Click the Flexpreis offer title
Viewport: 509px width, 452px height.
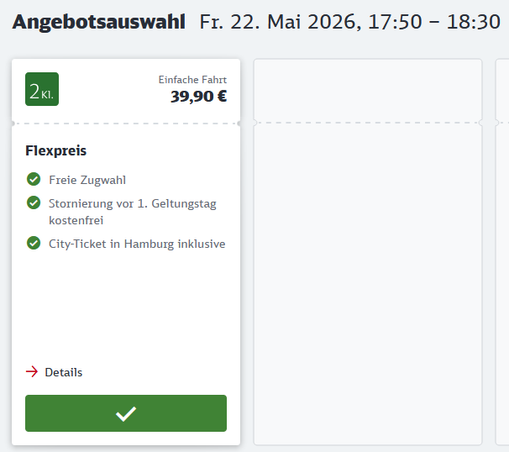[x=56, y=151]
